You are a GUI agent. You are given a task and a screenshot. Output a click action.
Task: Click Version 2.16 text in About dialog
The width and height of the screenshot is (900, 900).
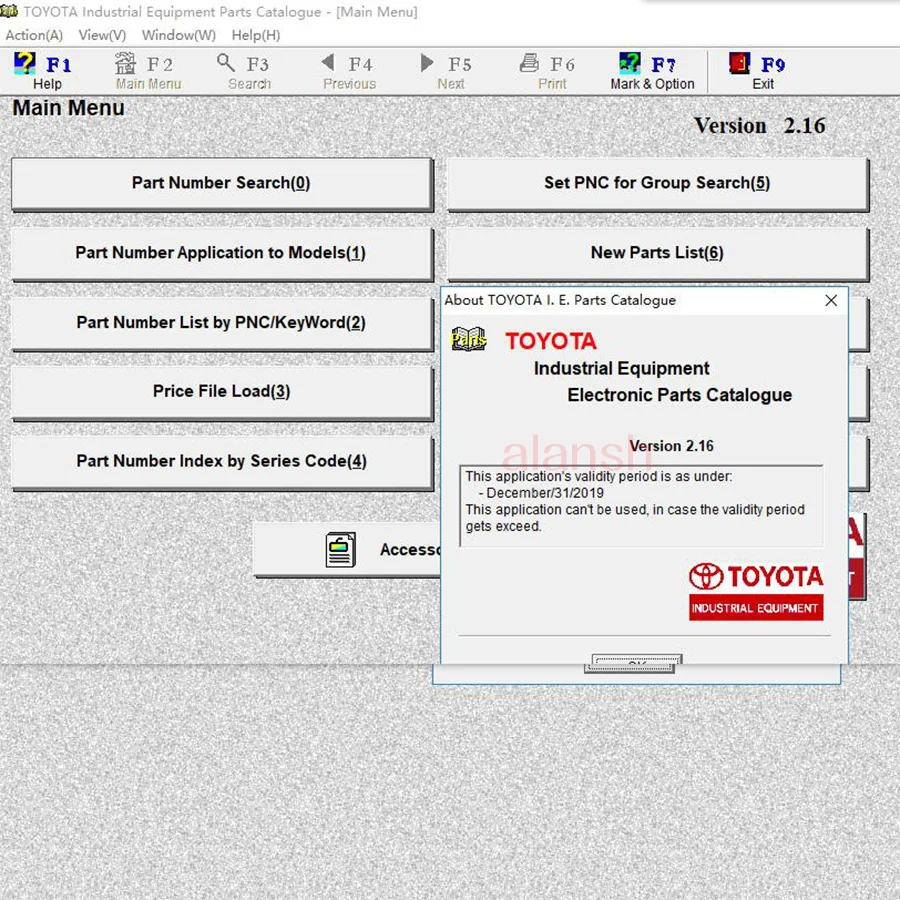tap(671, 446)
